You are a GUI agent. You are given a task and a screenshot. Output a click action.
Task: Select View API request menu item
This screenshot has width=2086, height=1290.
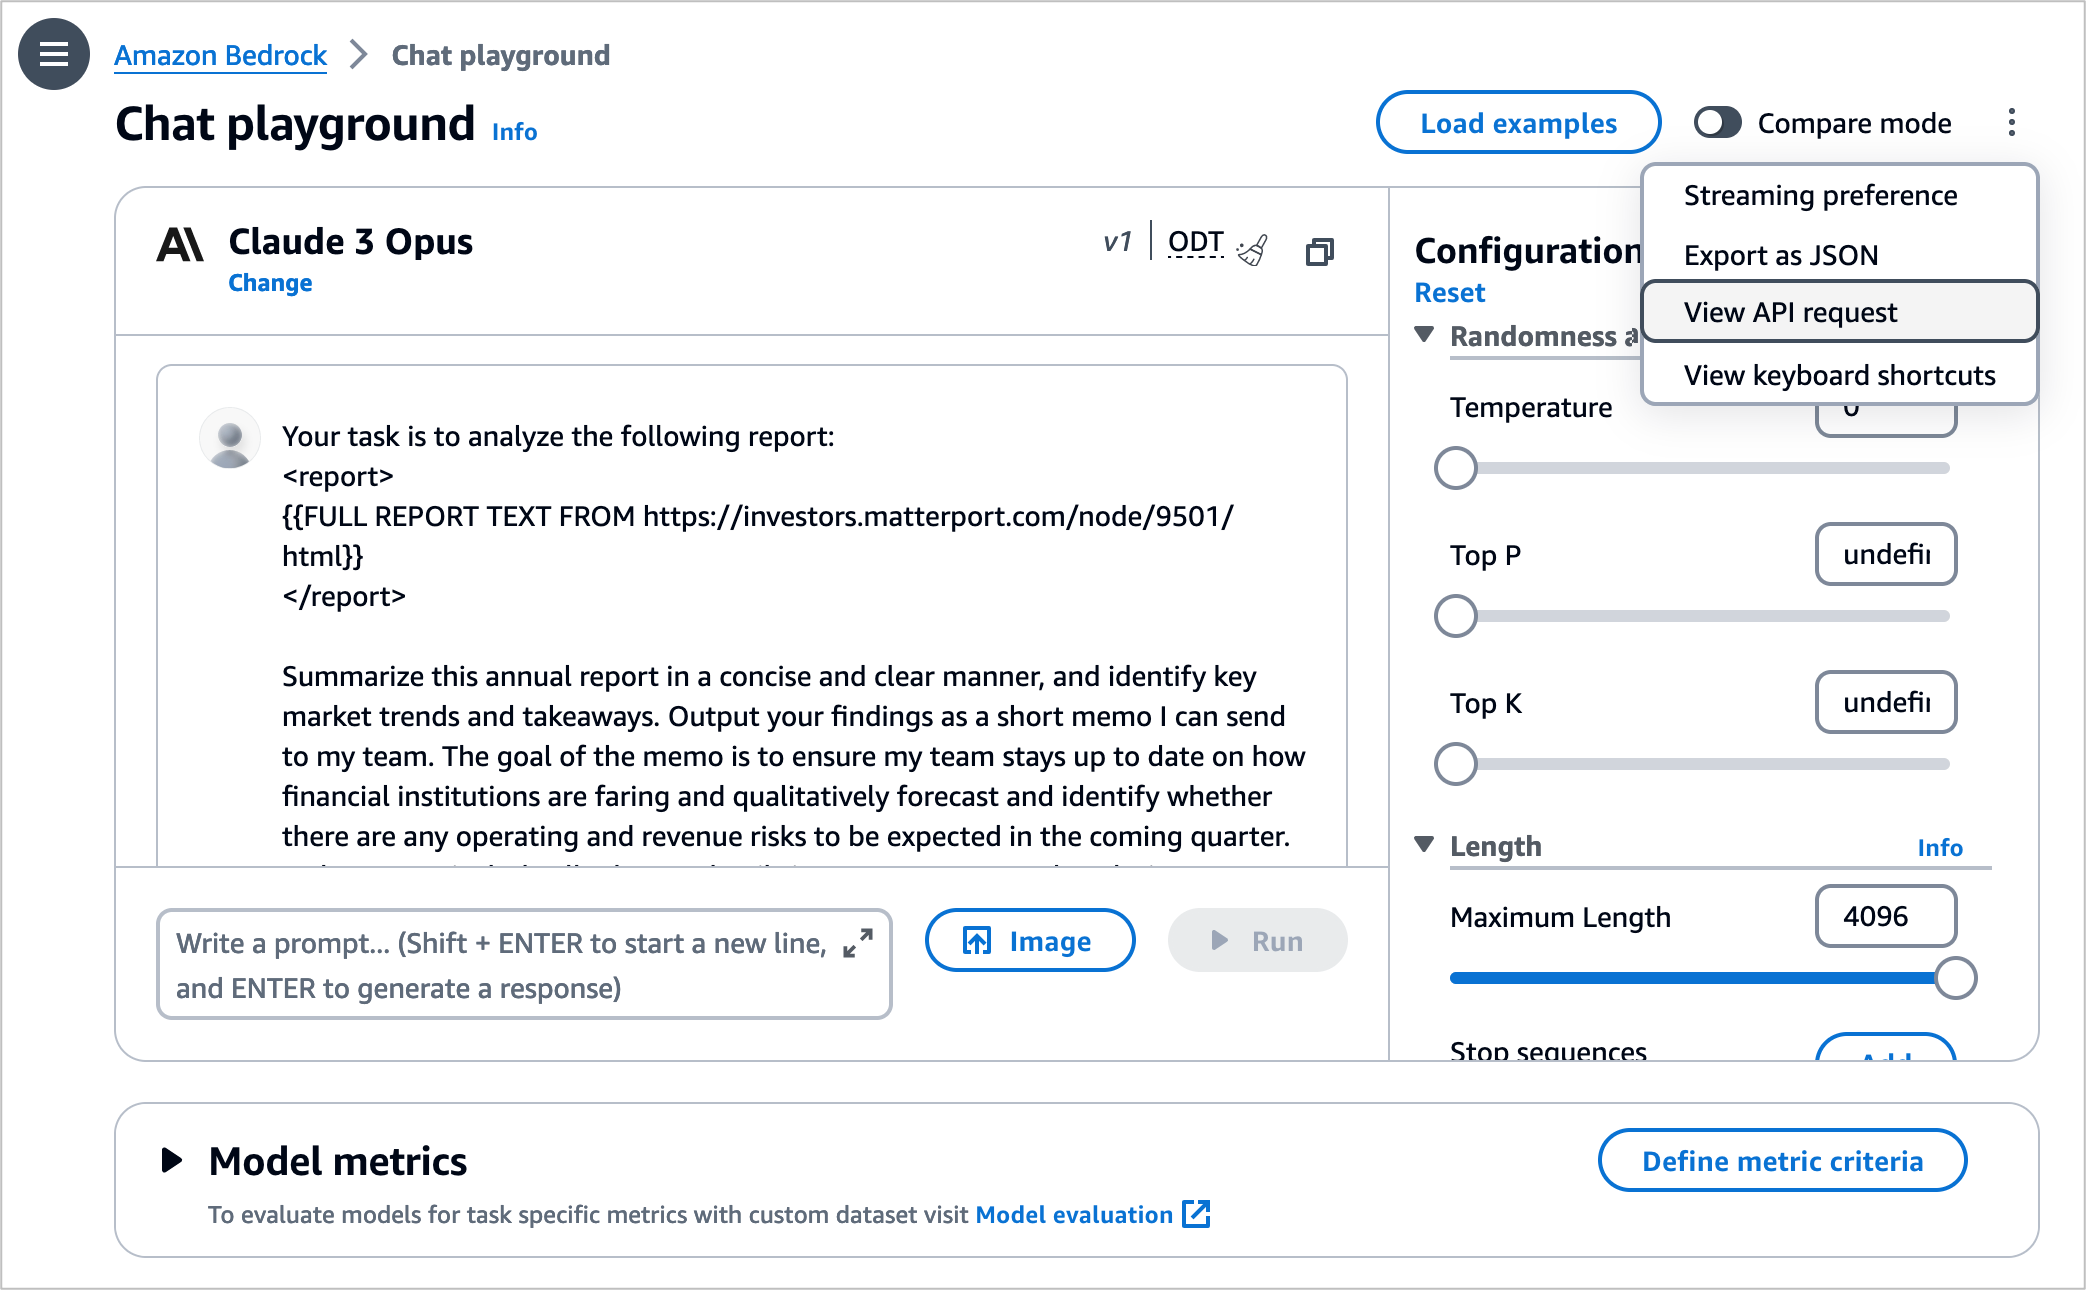pyautogui.click(x=1790, y=312)
